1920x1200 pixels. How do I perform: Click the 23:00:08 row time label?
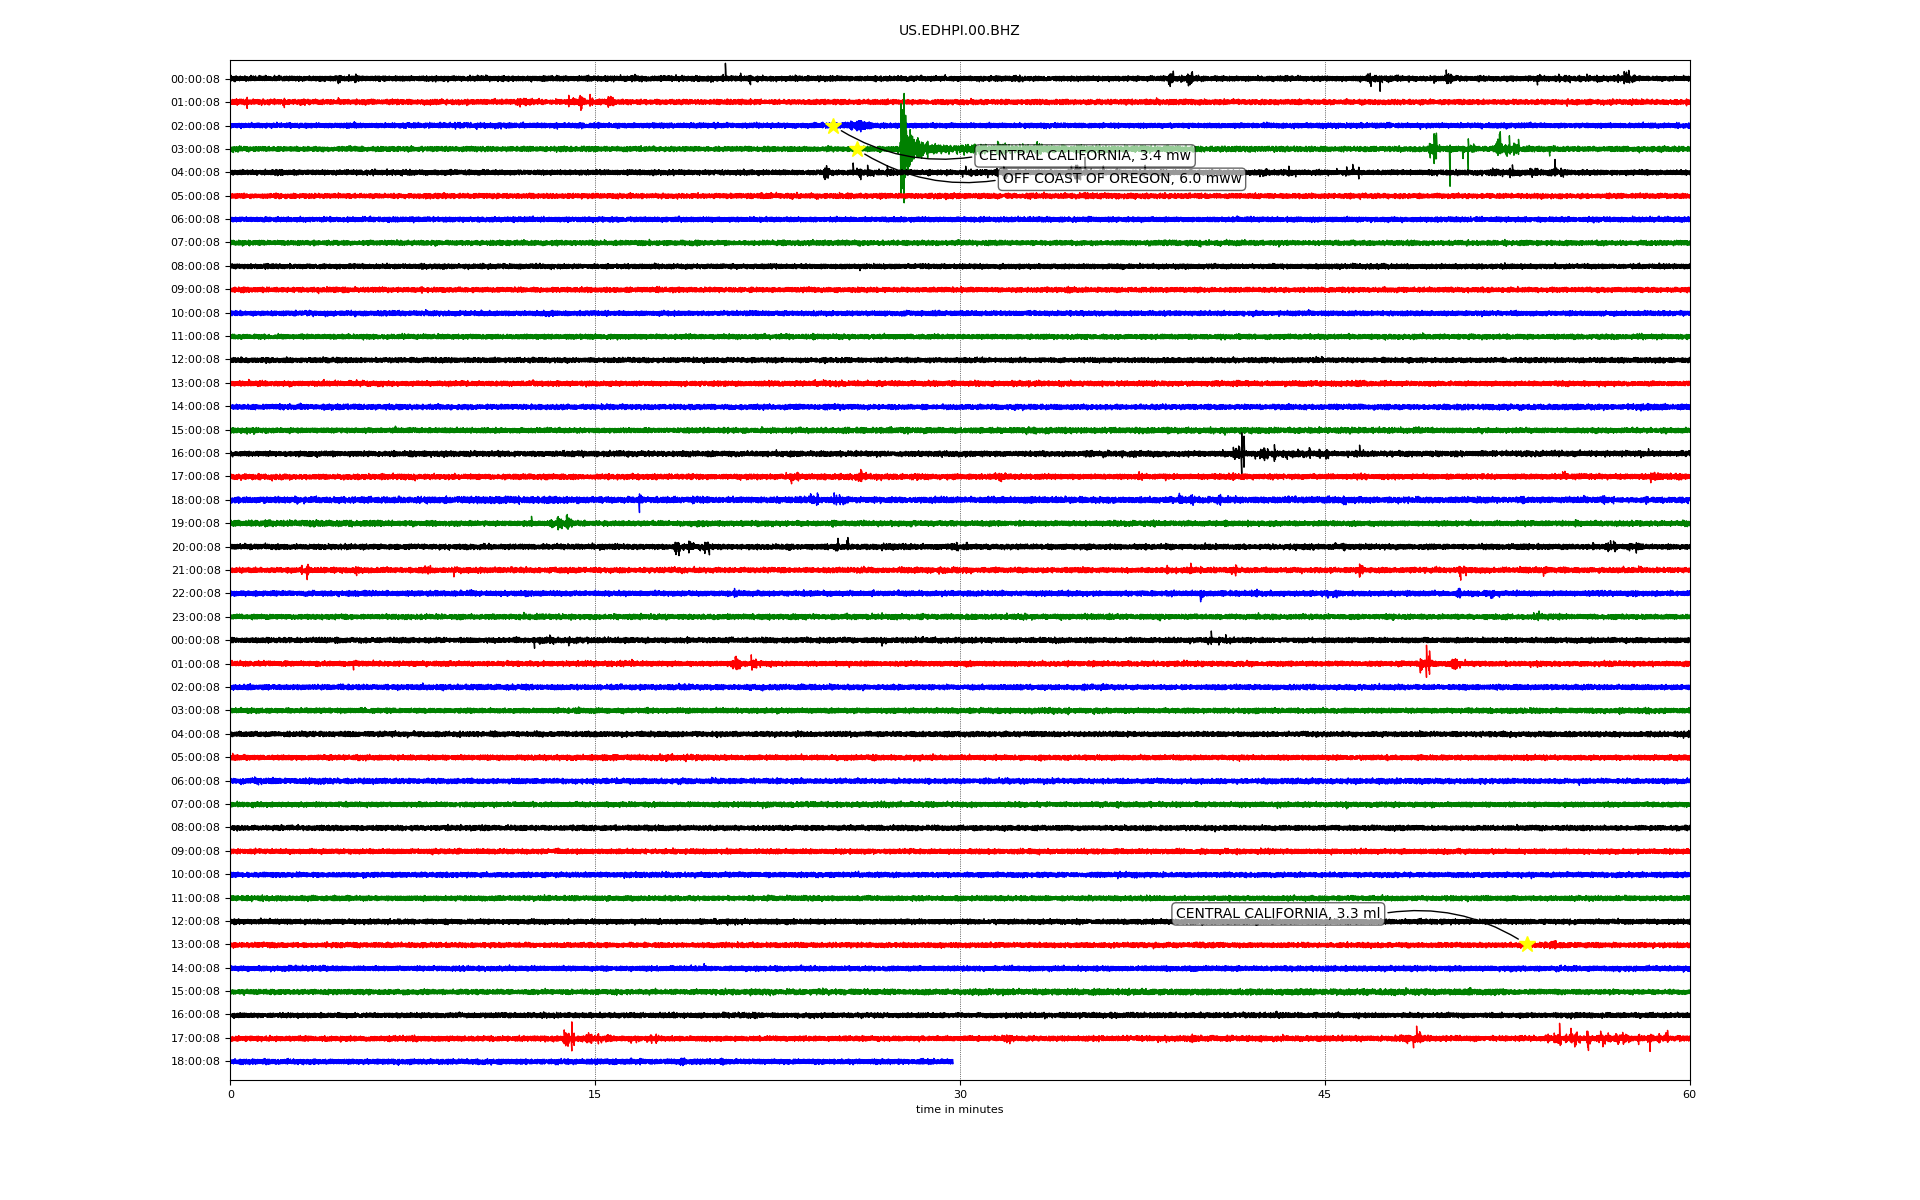tap(195, 617)
